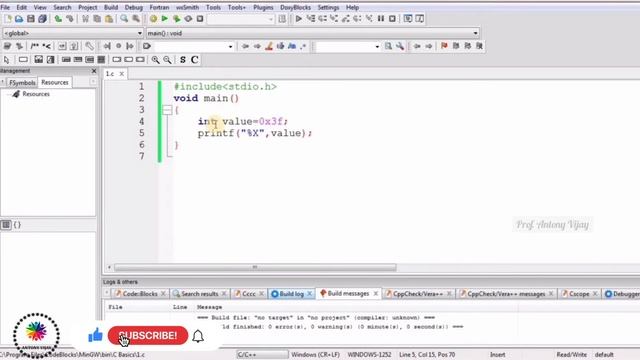
Task: Click the Replace icon
Action: [136, 19]
